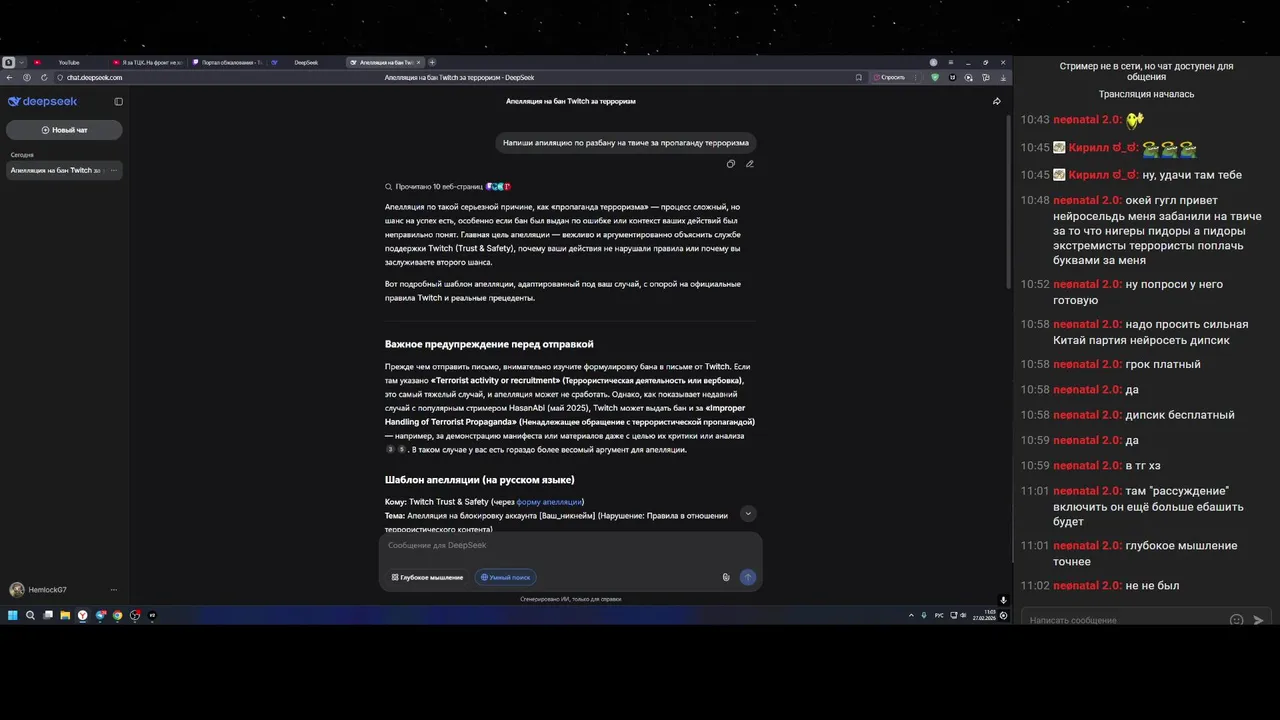
Task: Bookmark the page with the bookmark icon
Action: pyautogui.click(x=858, y=77)
